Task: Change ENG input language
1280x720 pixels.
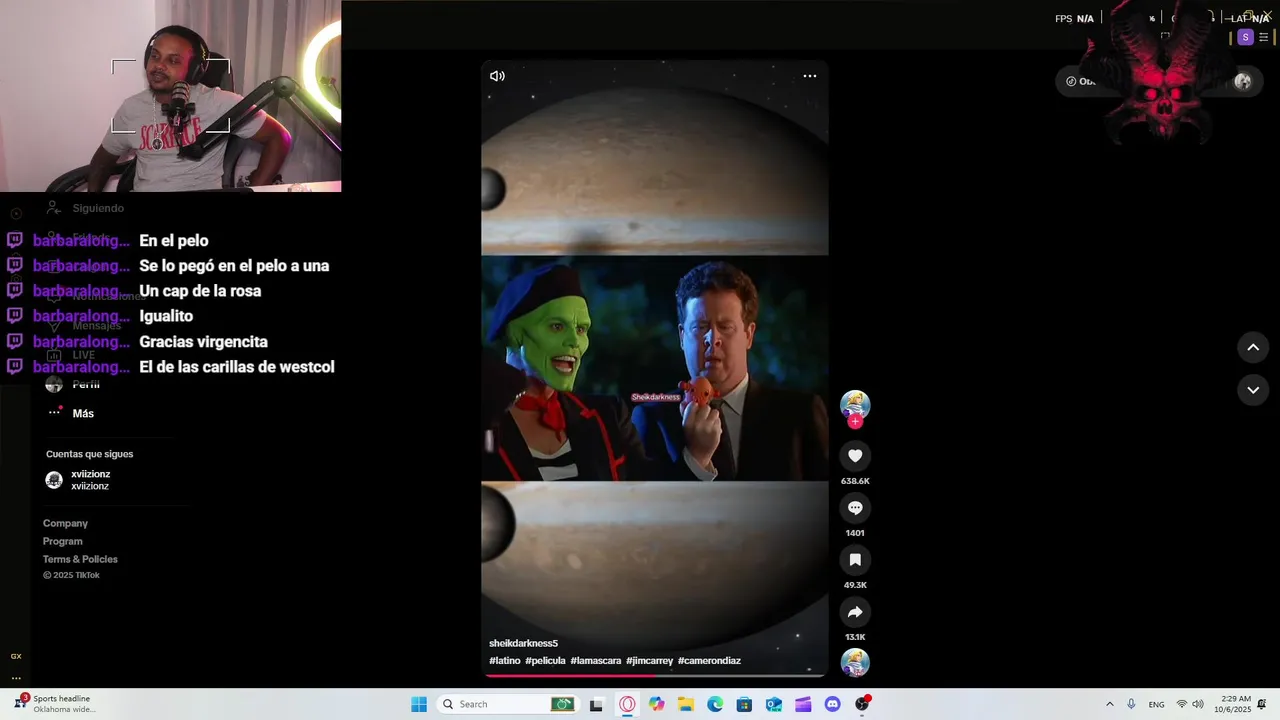Action: (x=1156, y=704)
